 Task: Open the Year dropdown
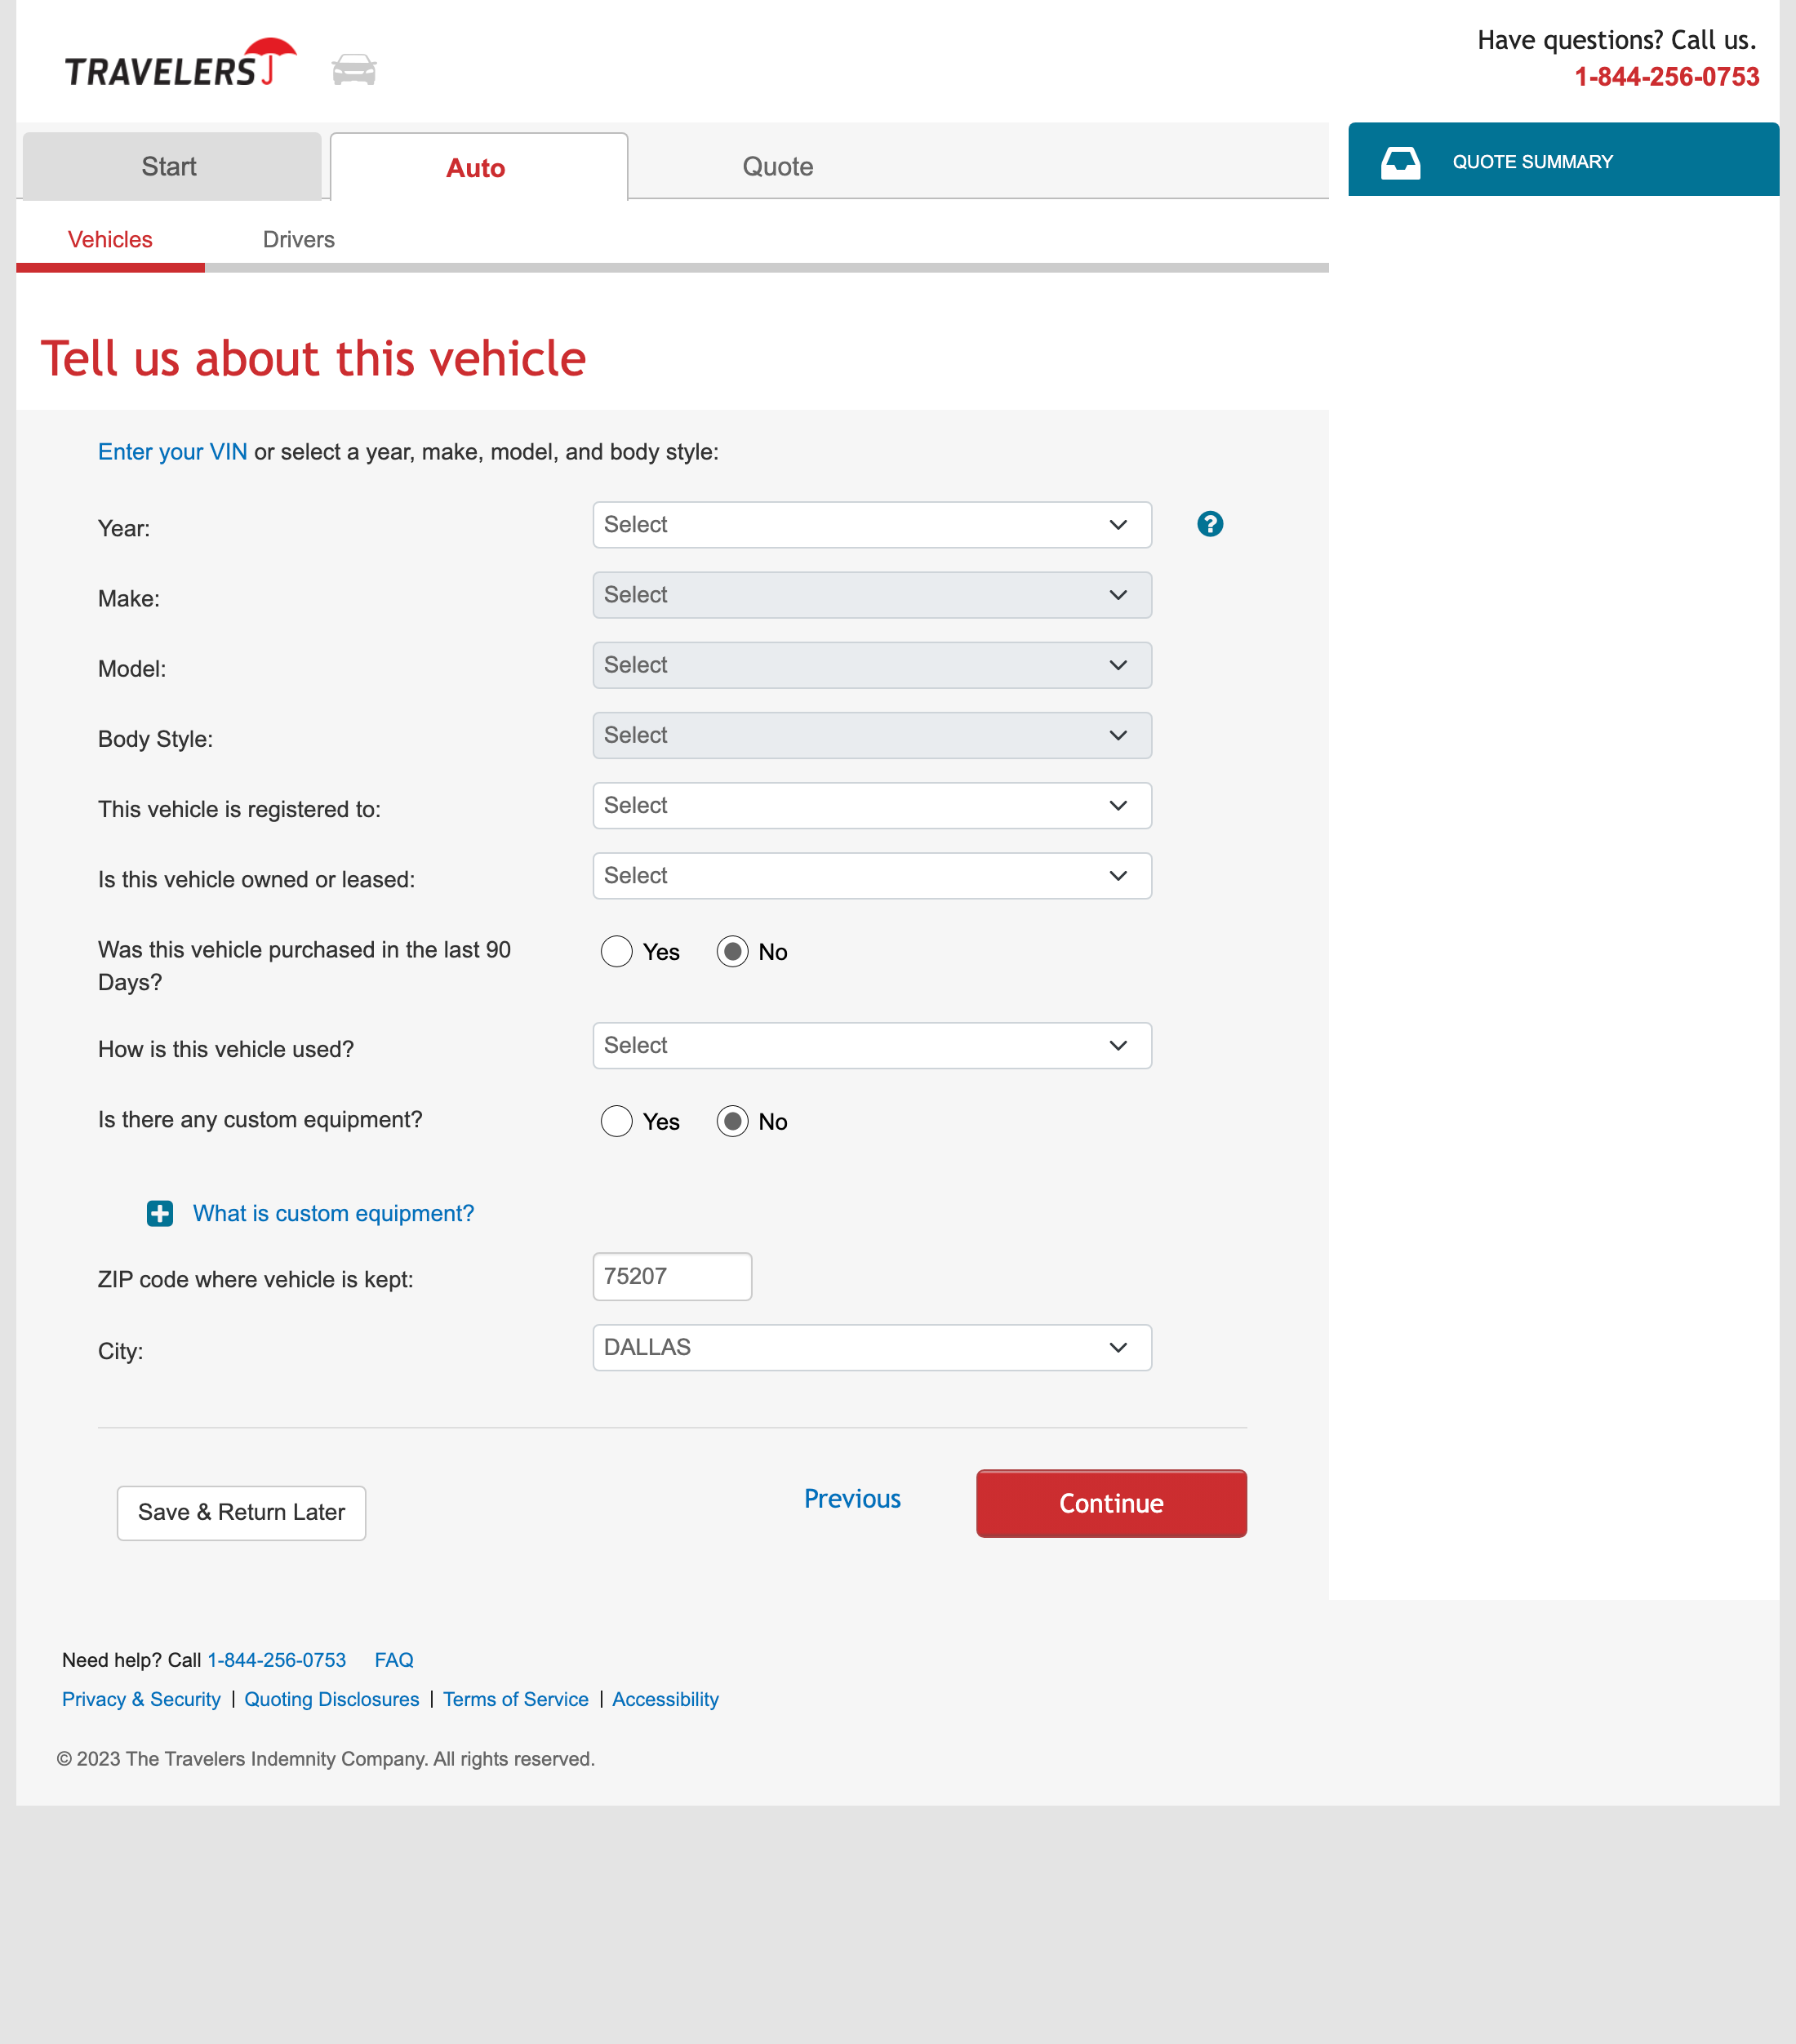coord(871,524)
